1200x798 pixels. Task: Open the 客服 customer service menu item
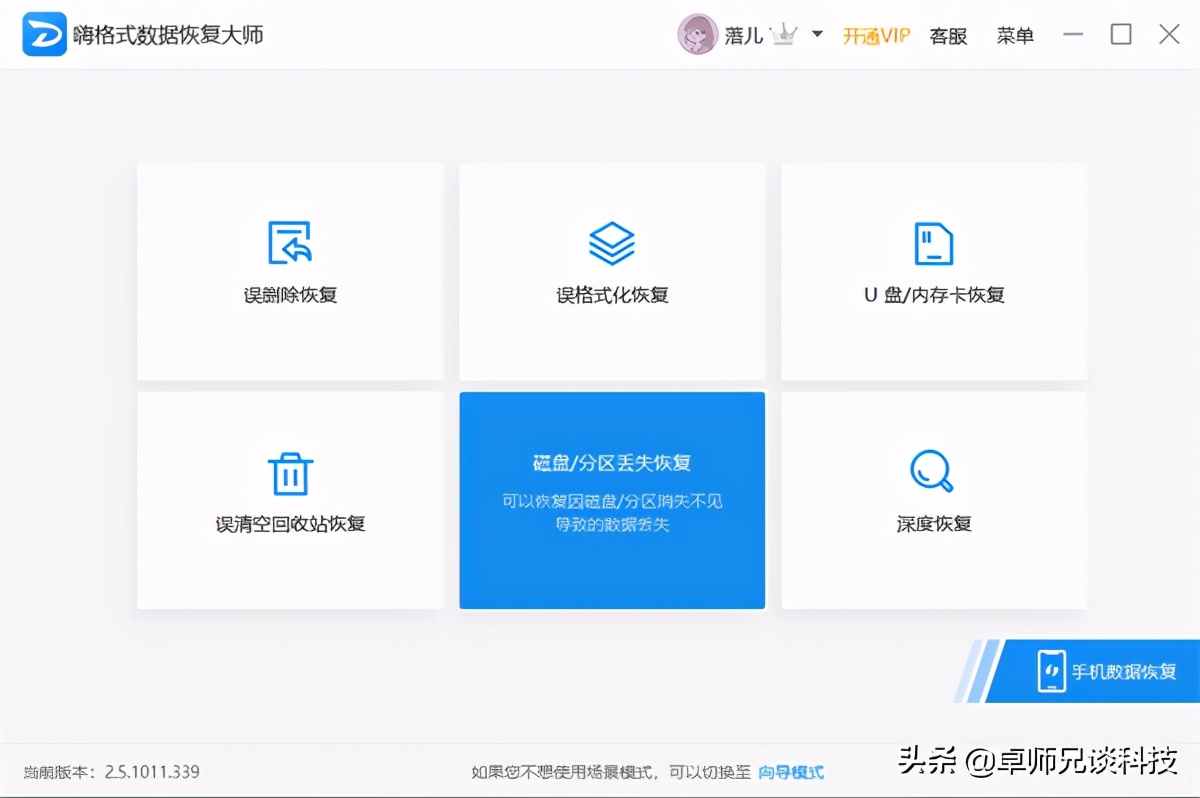click(947, 35)
